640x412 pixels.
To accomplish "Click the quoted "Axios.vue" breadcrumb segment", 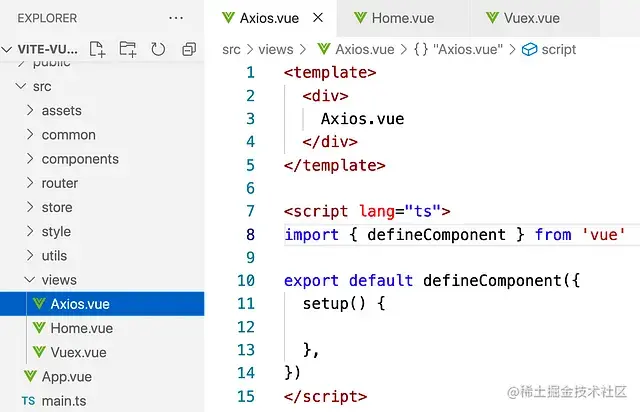I will pyautogui.click(x=468, y=49).
